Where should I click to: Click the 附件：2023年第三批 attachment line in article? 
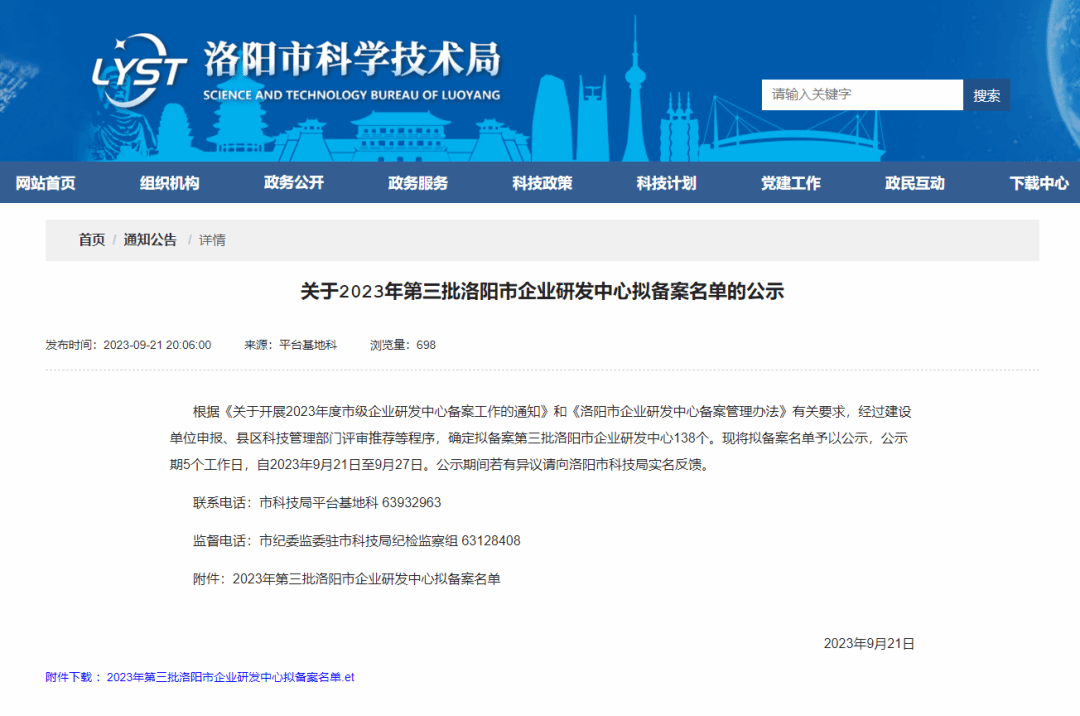pyautogui.click(x=346, y=579)
